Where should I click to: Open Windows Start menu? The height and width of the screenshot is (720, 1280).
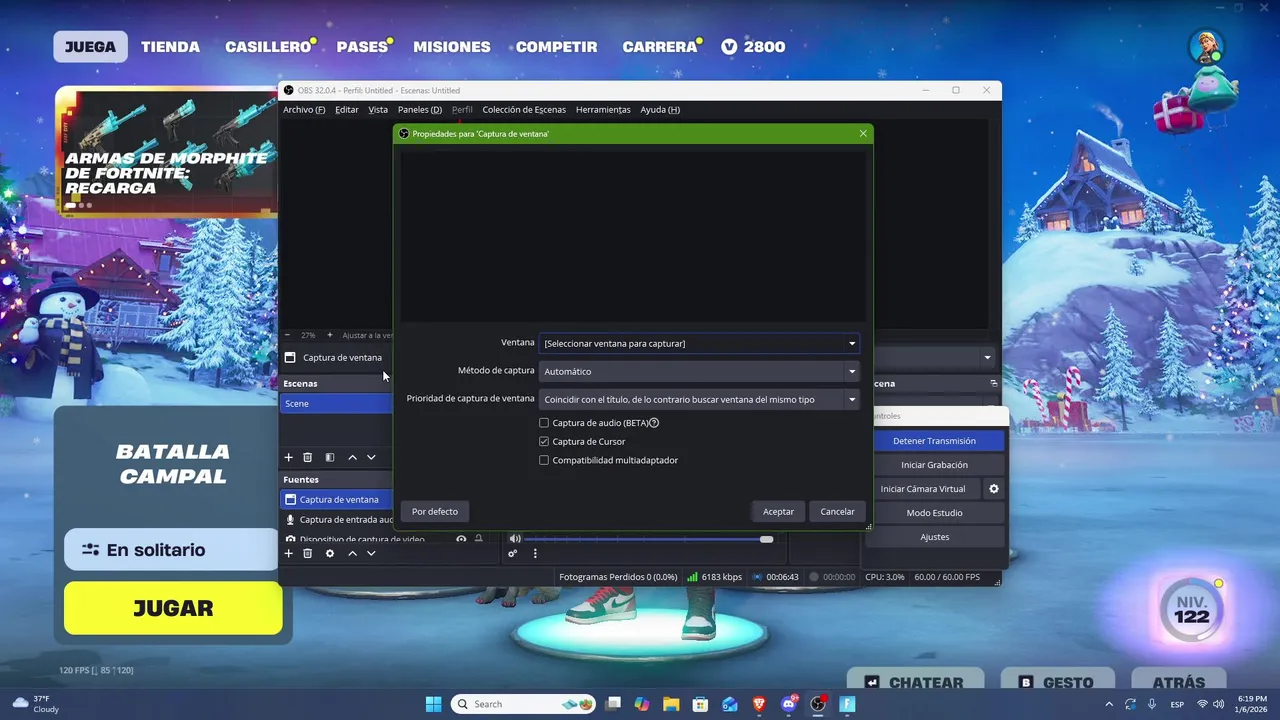coord(434,704)
